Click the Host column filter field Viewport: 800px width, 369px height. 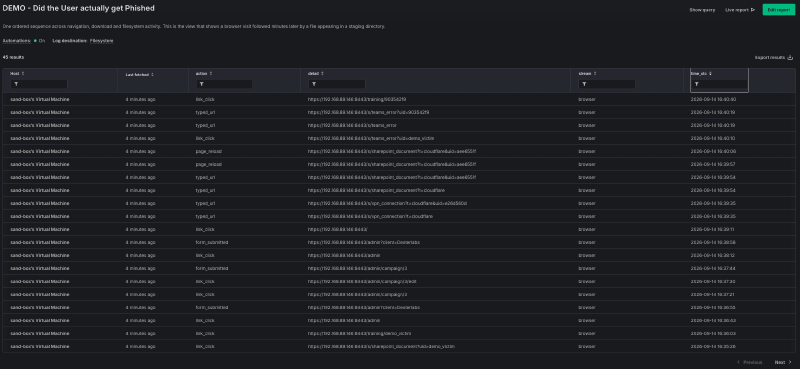click(x=39, y=84)
